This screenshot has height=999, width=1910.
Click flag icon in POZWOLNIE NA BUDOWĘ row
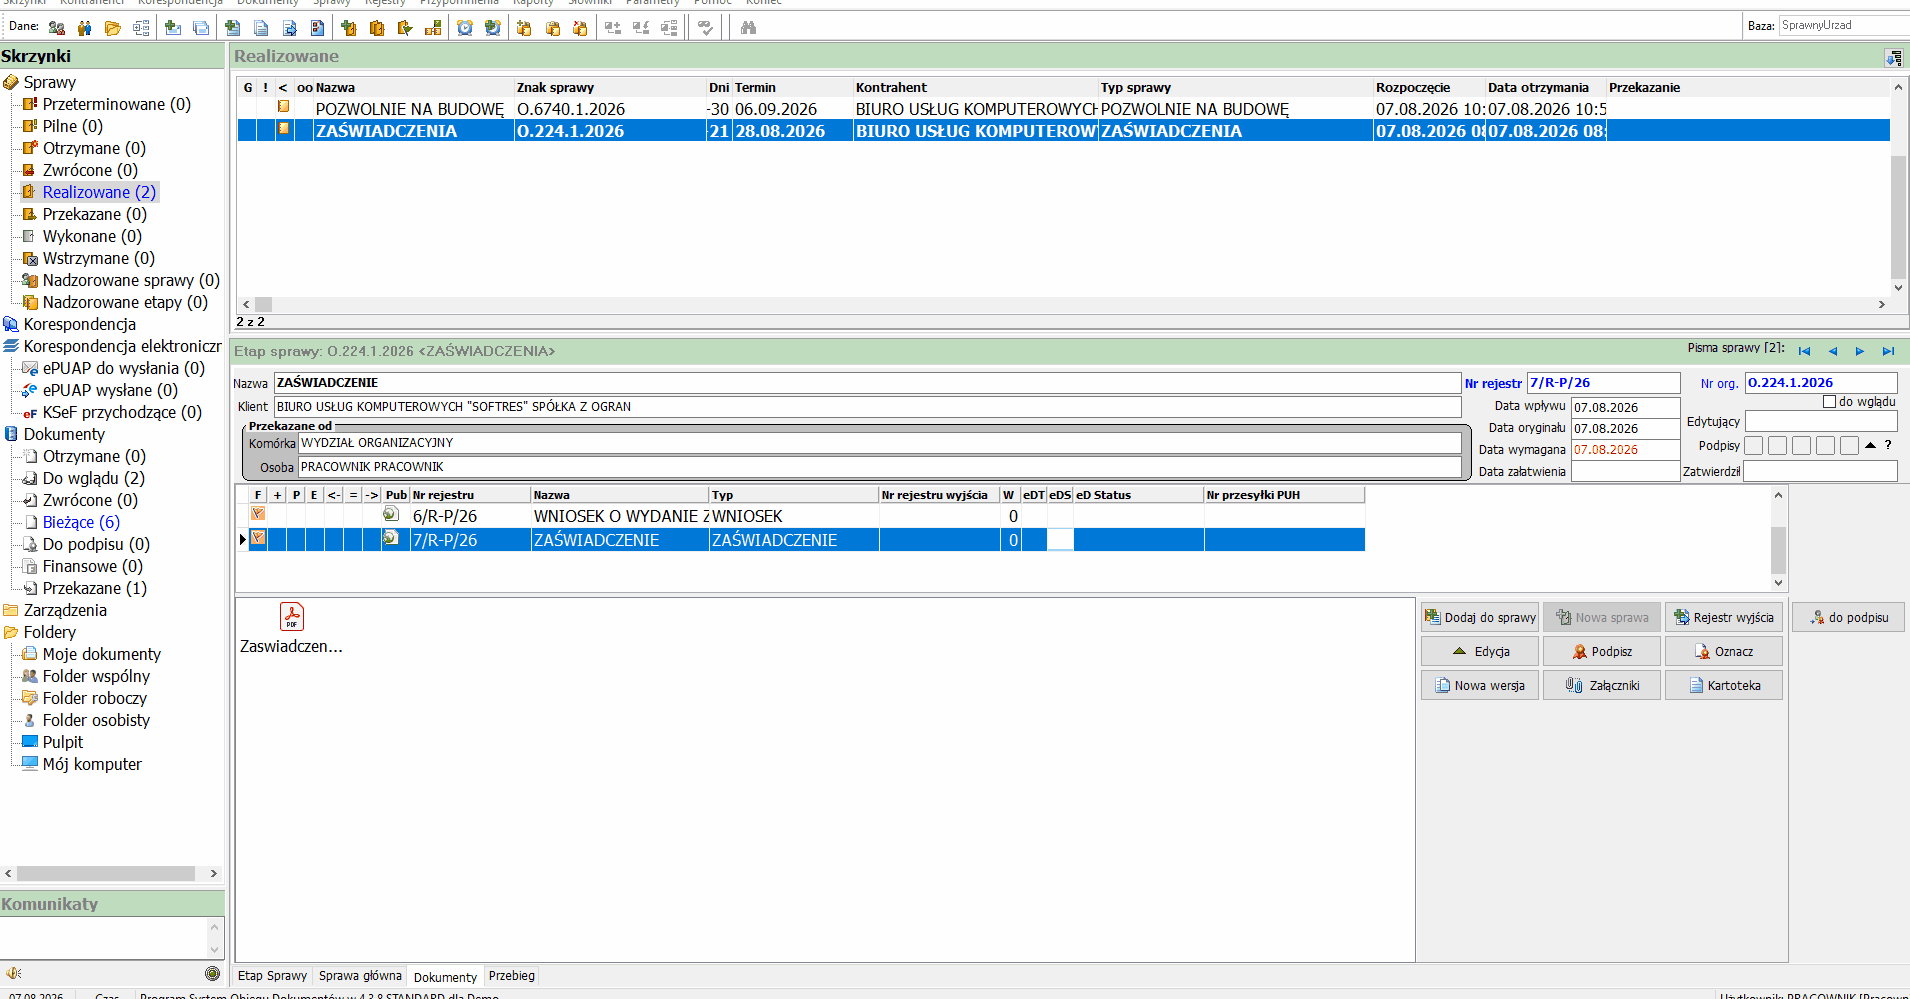pyautogui.click(x=284, y=107)
